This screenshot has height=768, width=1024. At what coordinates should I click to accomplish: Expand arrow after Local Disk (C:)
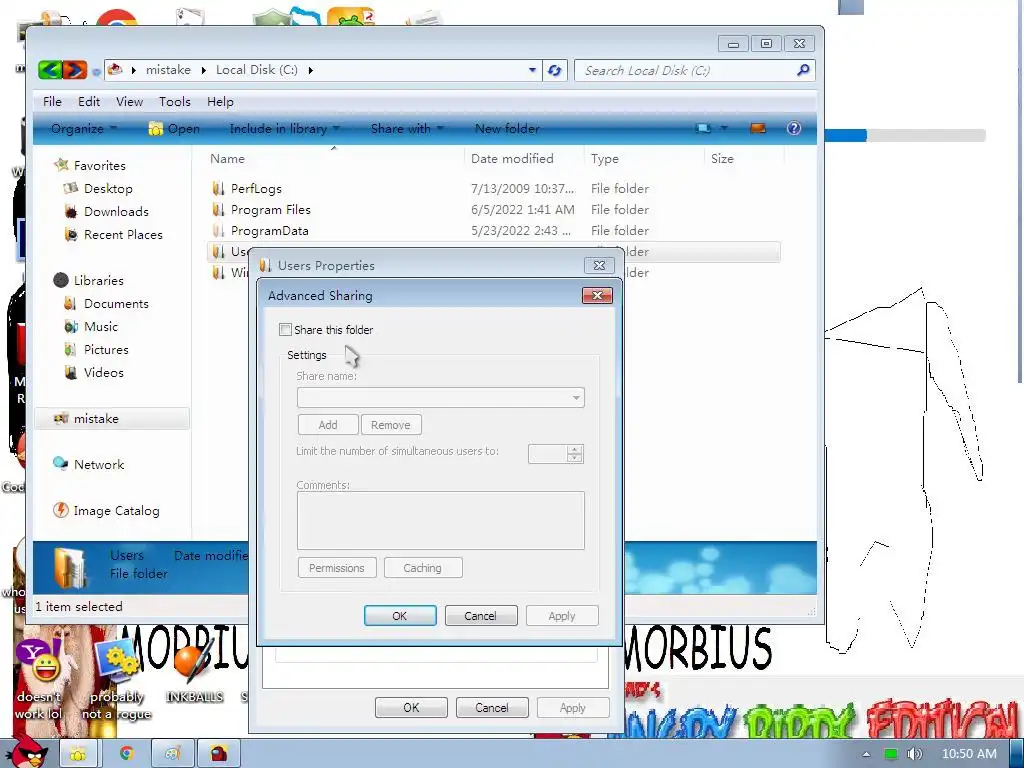[310, 71]
